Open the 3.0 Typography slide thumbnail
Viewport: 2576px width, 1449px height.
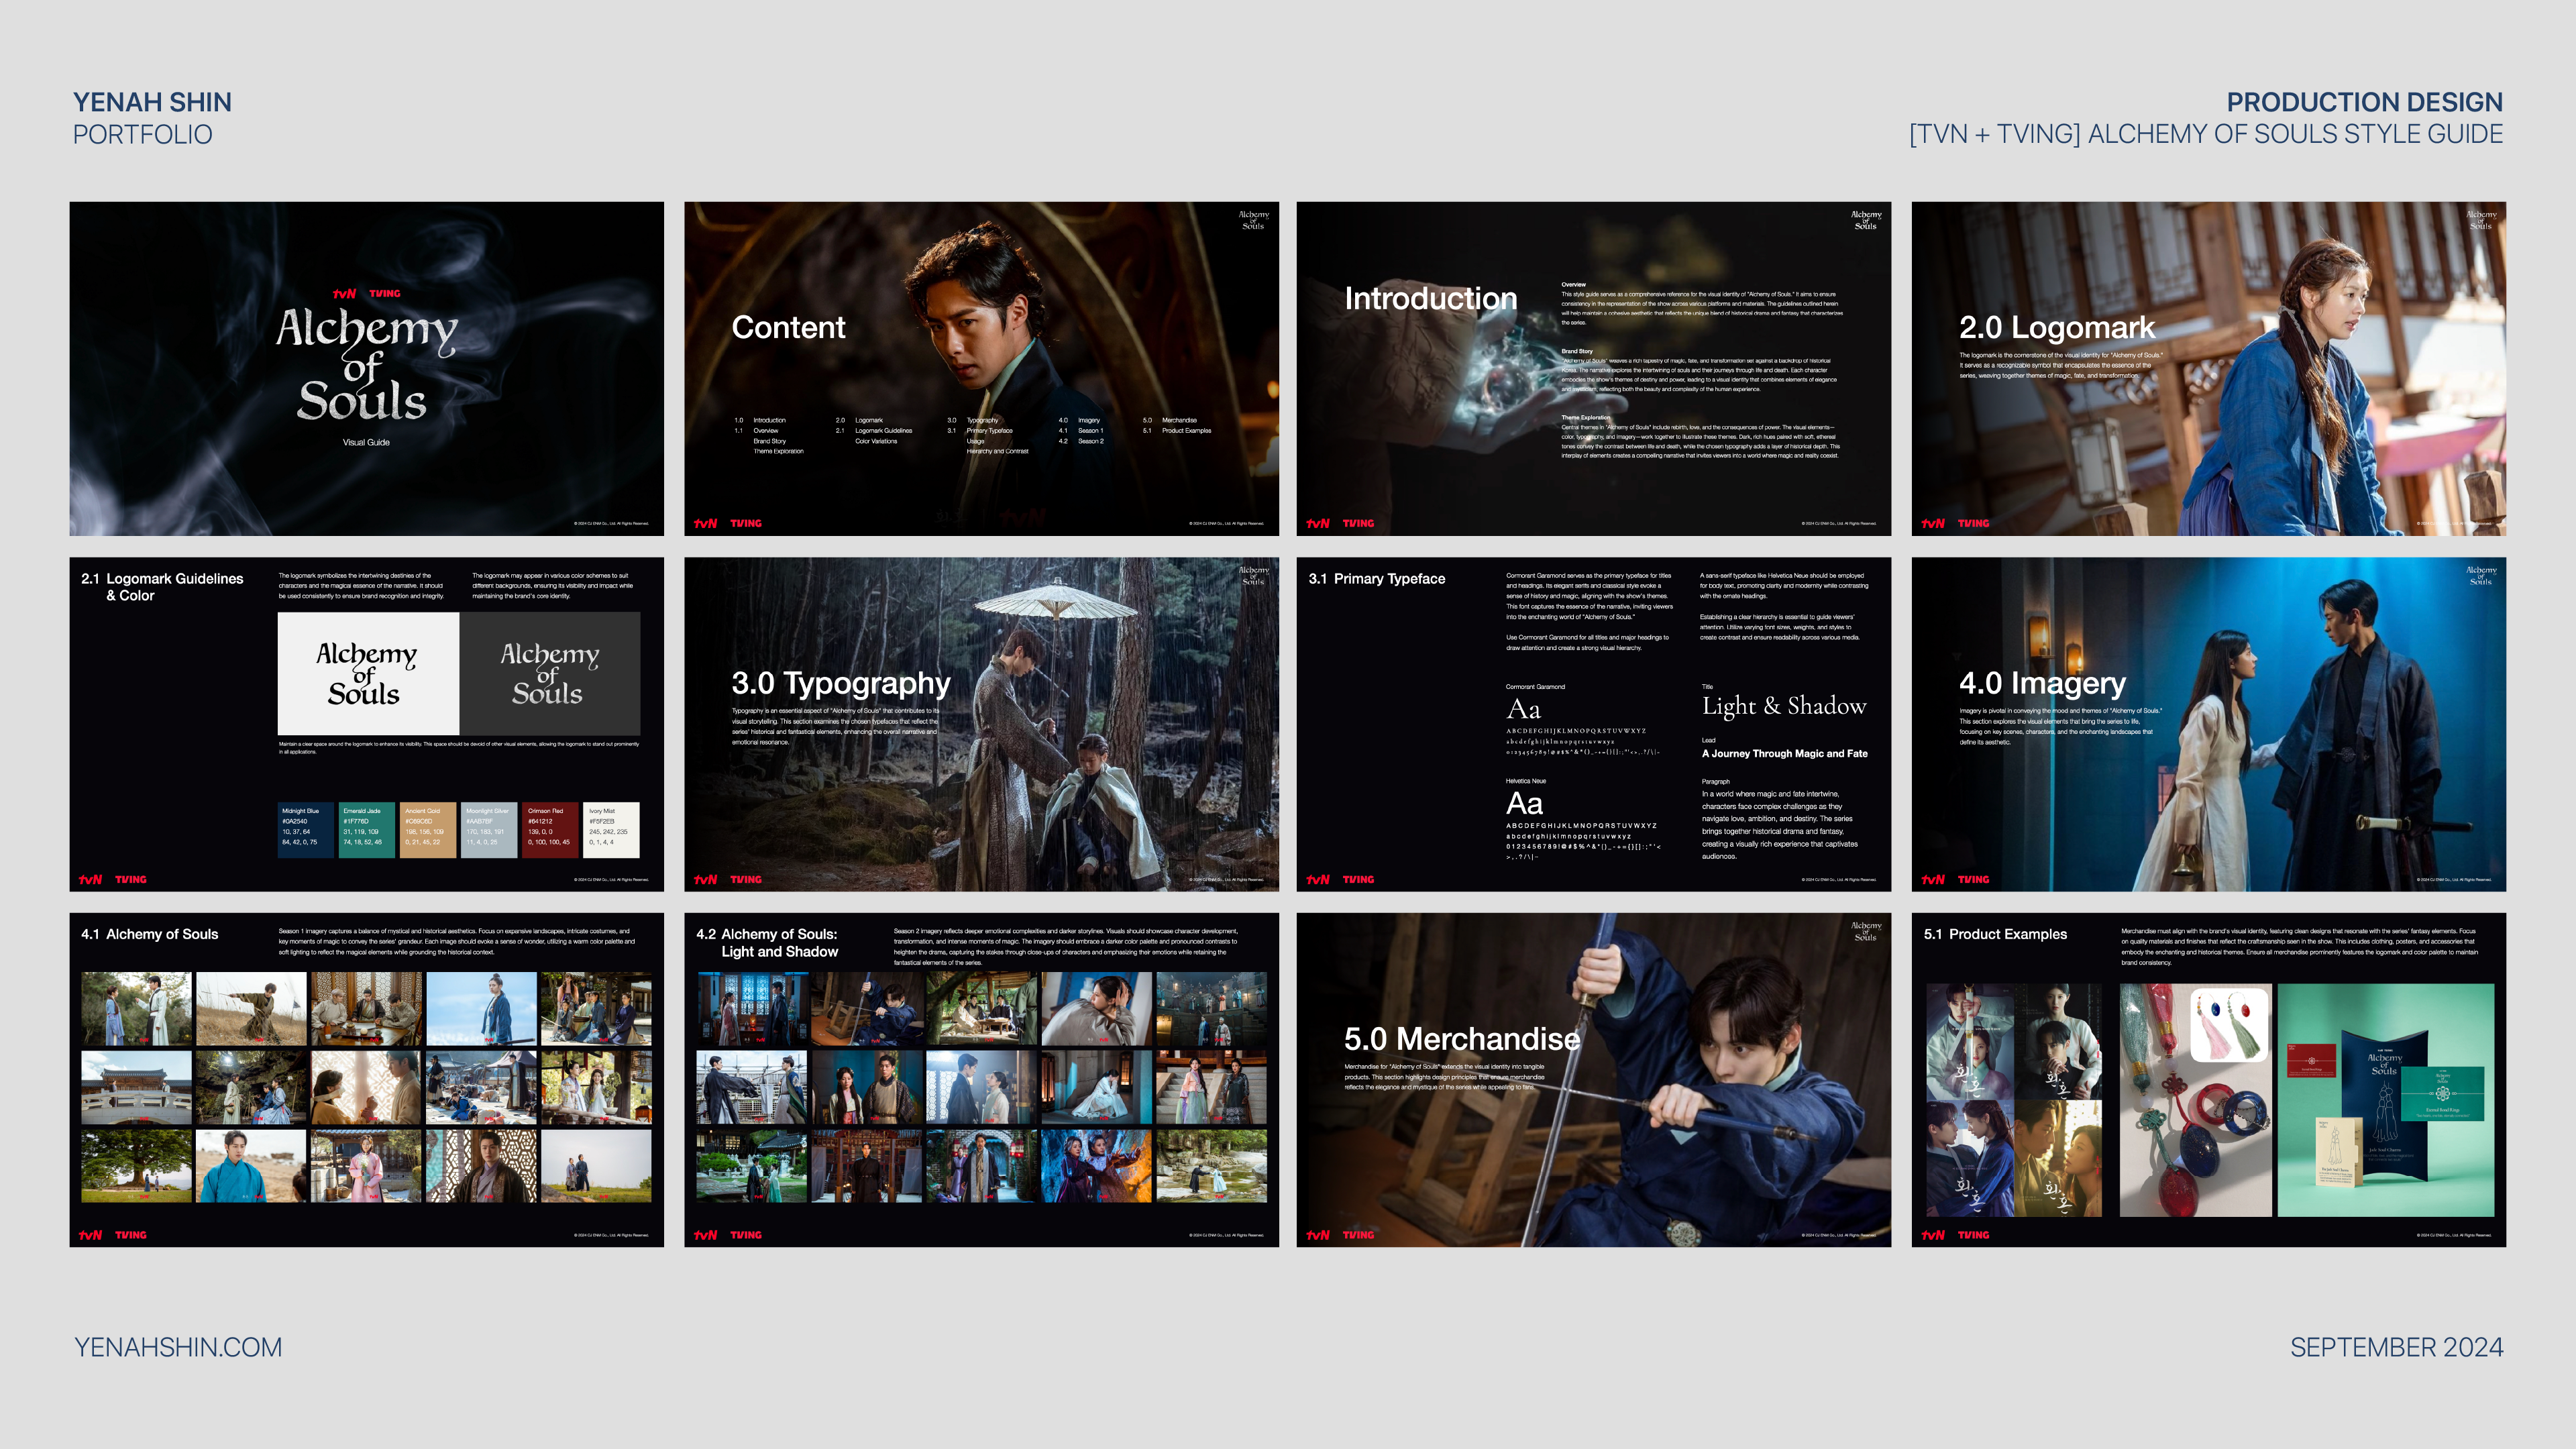tap(981, 724)
